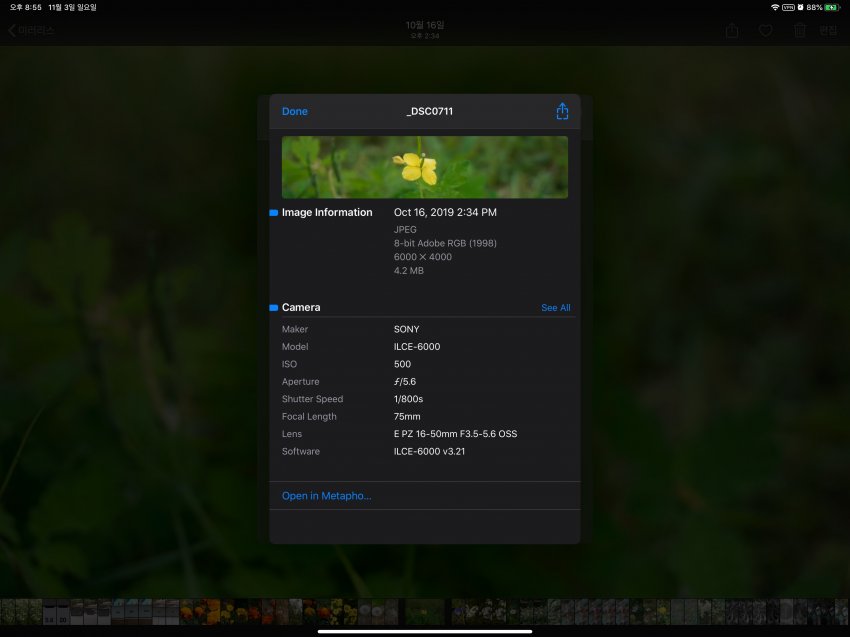The image size is (850, 637).
Task: Click the Model label
Action: 295,346
